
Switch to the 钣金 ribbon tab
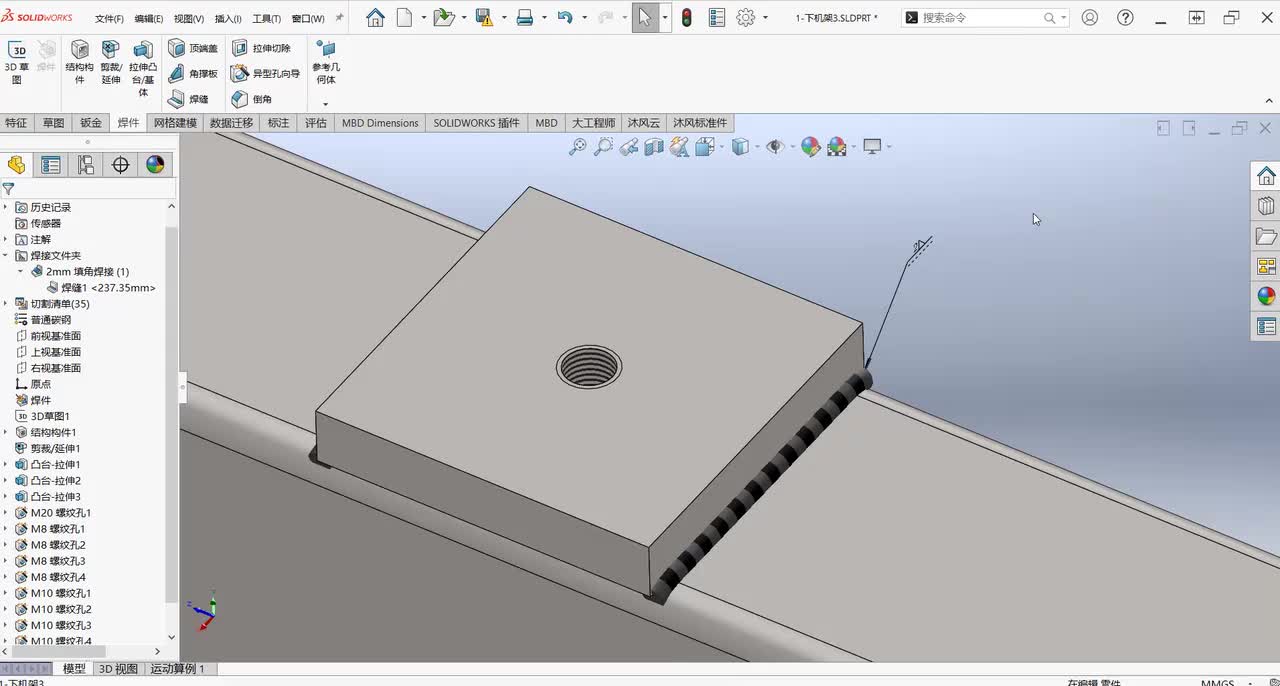click(91, 123)
